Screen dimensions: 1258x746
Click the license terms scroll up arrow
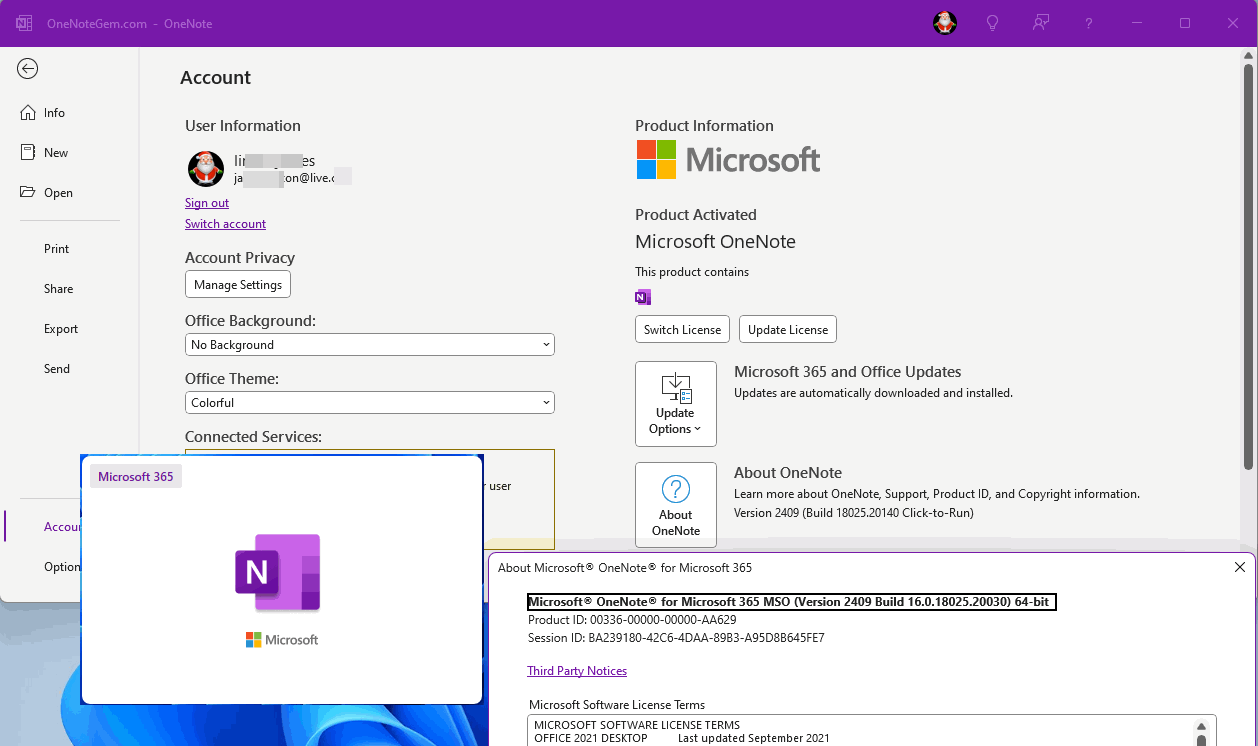pyautogui.click(x=1202, y=727)
